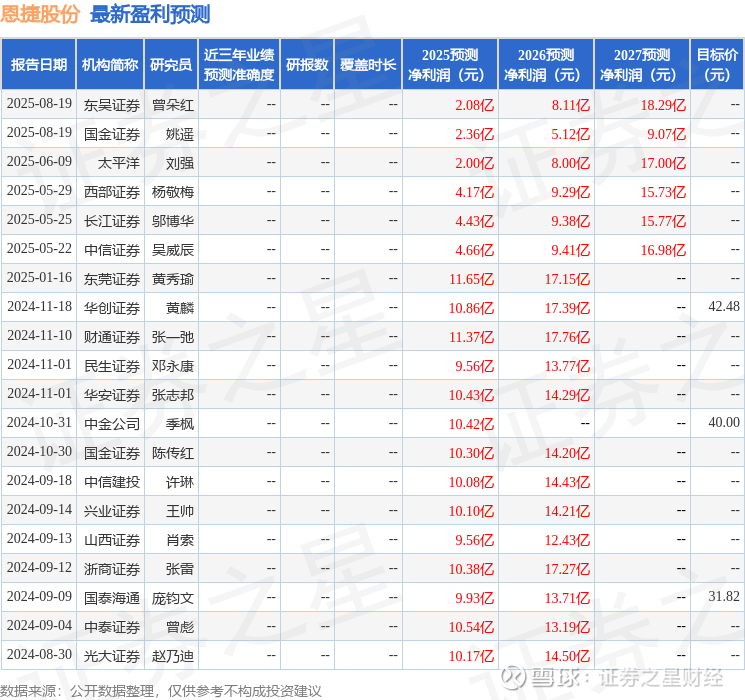Click the 18.29亿 forecast value
The height and width of the screenshot is (700, 745).
click(x=663, y=105)
